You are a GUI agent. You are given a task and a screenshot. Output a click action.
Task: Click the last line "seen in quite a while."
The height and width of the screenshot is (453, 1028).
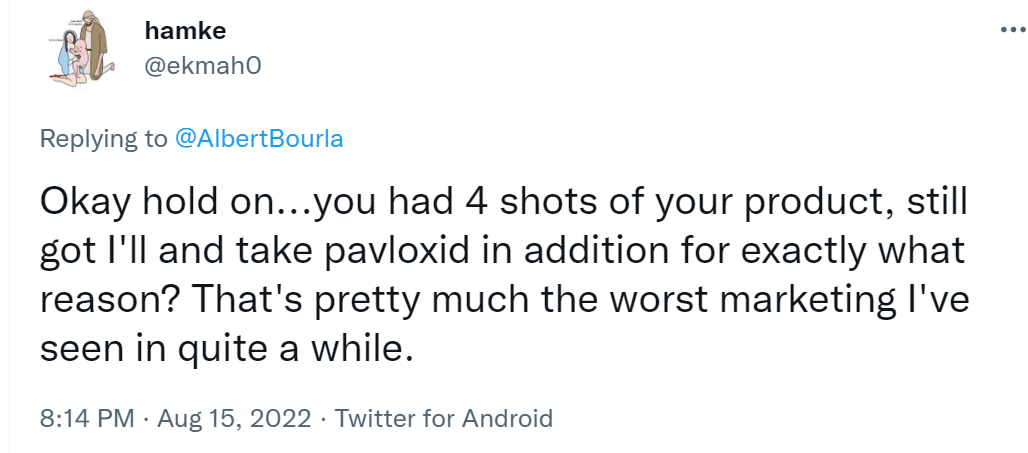(225, 349)
